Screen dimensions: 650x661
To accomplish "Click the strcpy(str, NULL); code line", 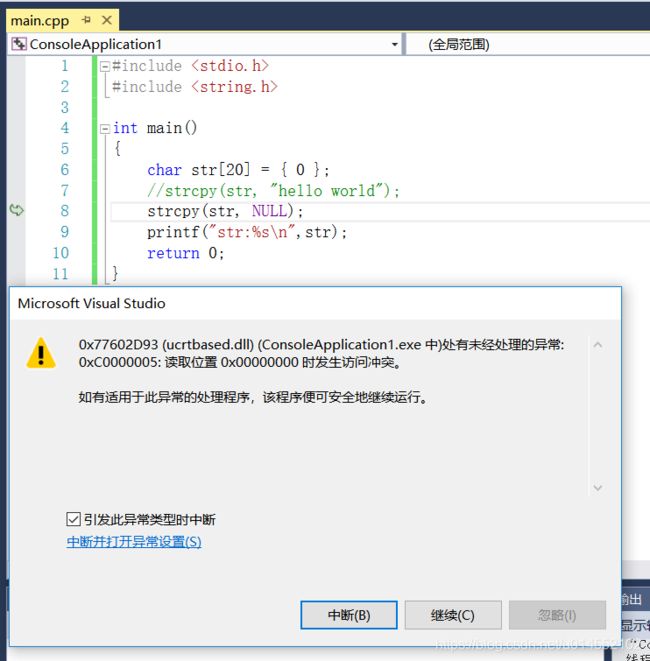I will pyautogui.click(x=225, y=211).
